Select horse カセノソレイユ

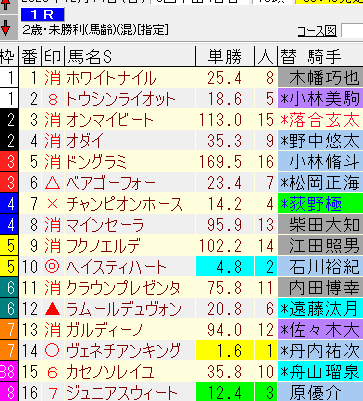tap(110, 372)
